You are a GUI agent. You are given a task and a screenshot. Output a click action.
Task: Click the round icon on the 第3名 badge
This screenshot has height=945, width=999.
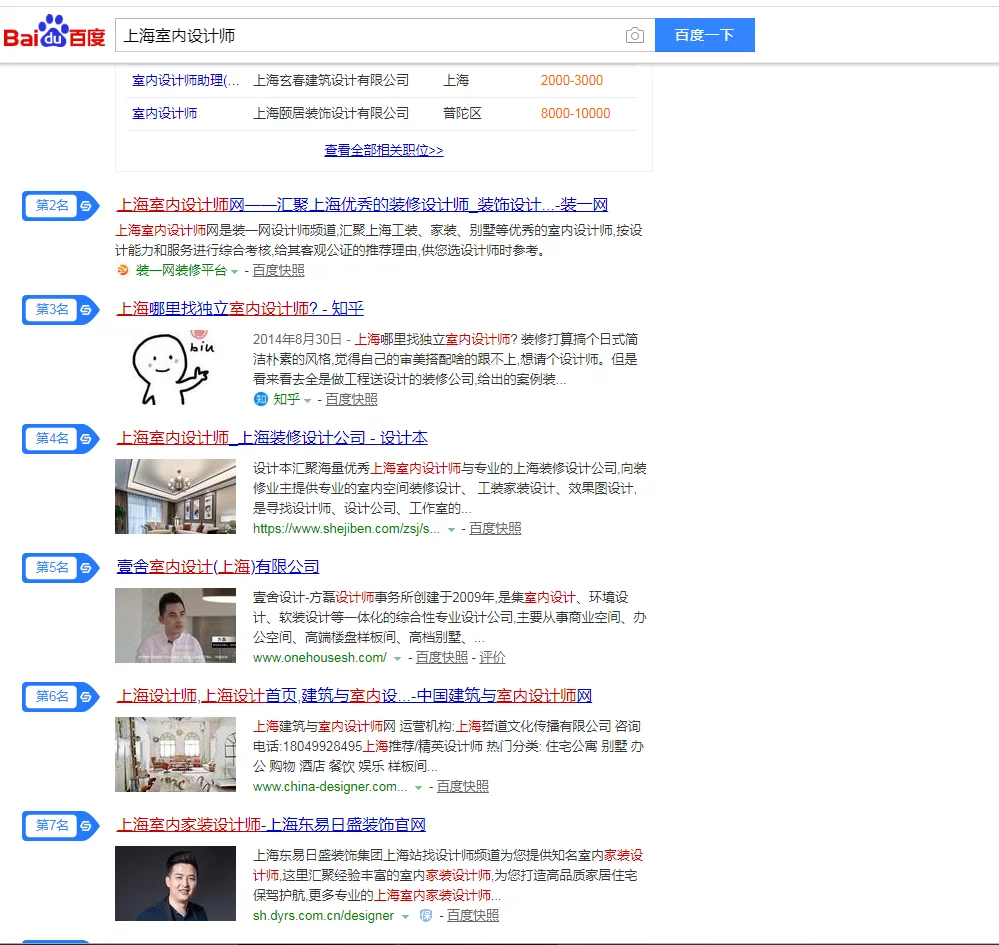pyautogui.click(x=86, y=310)
